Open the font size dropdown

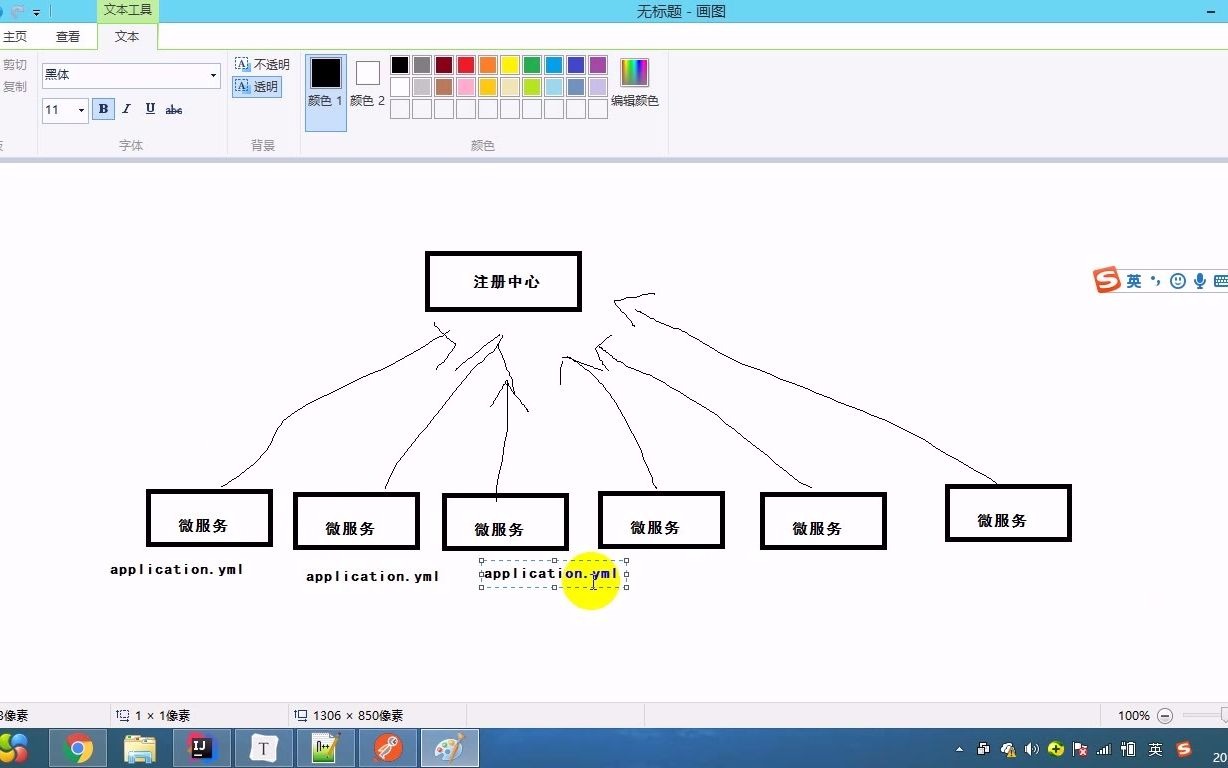(79, 110)
